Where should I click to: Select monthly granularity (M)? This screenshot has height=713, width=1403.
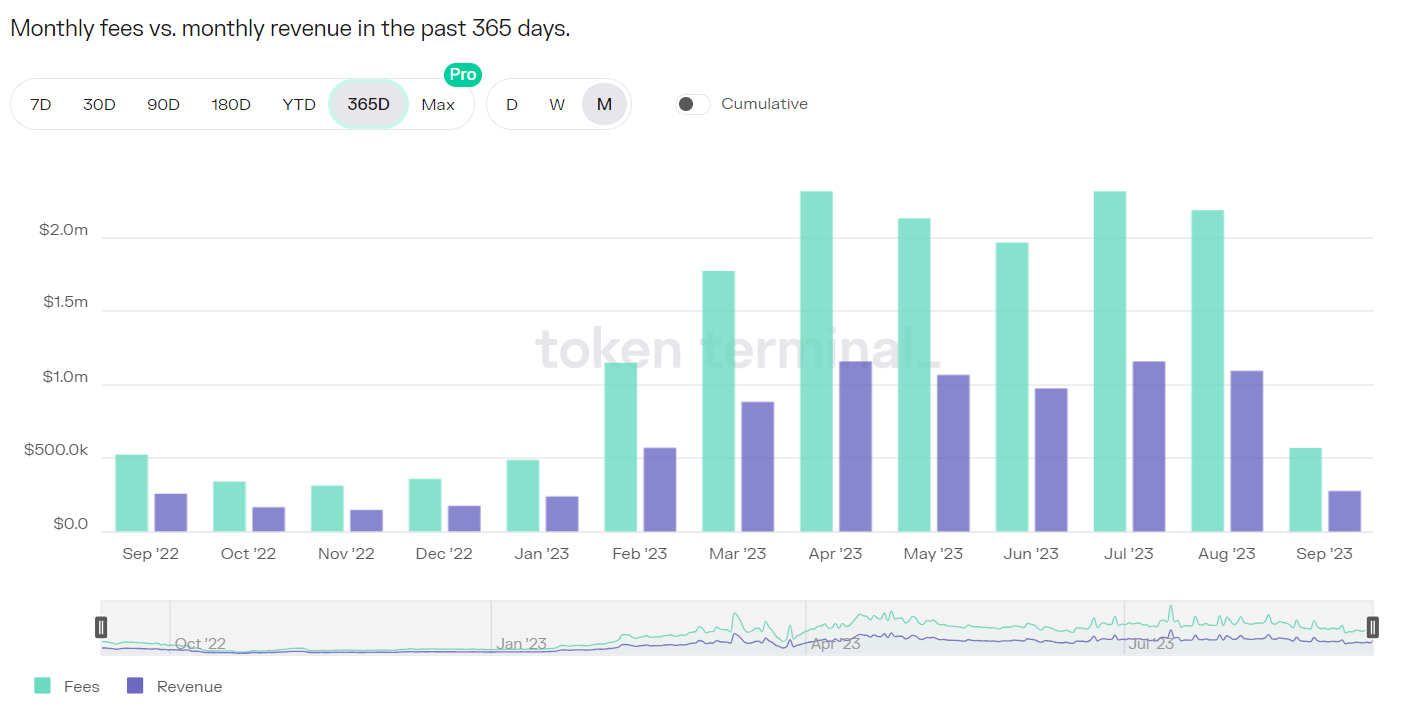604,104
